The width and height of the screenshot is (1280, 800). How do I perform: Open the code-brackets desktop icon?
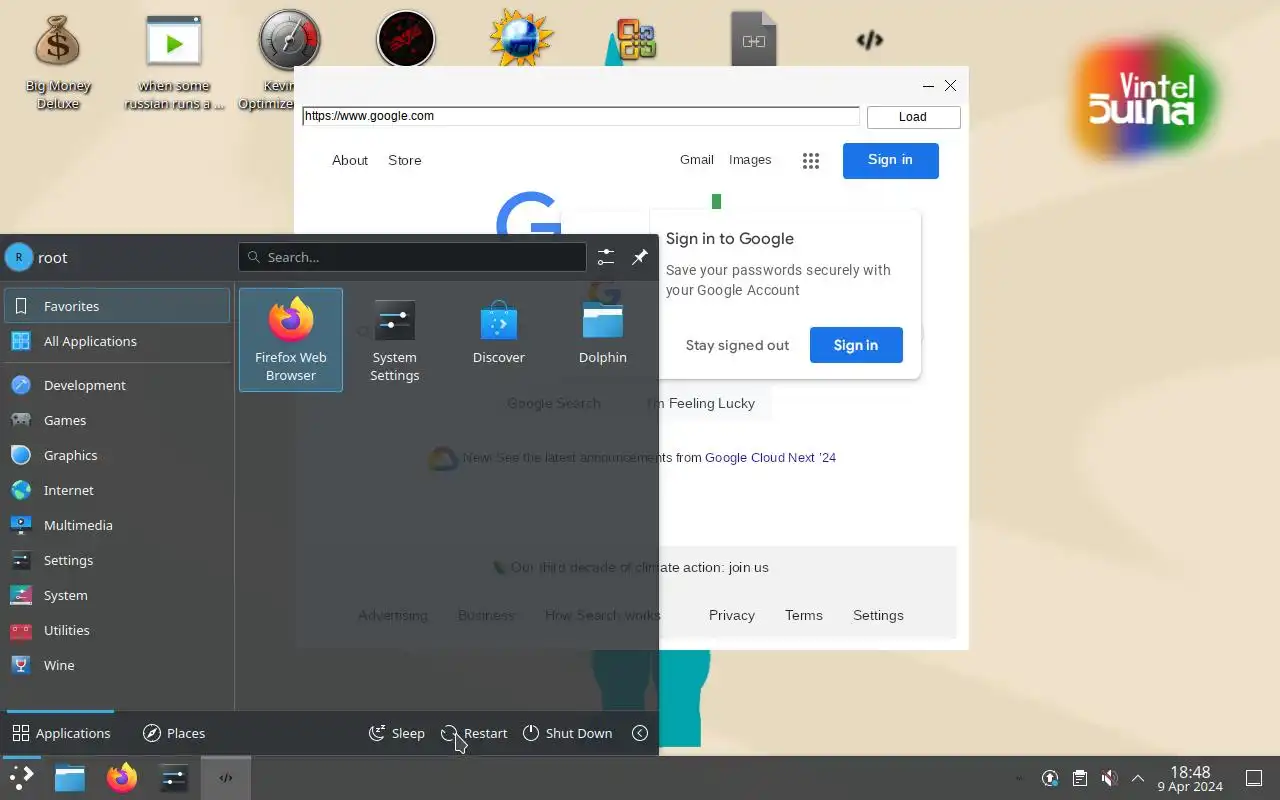[870, 40]
